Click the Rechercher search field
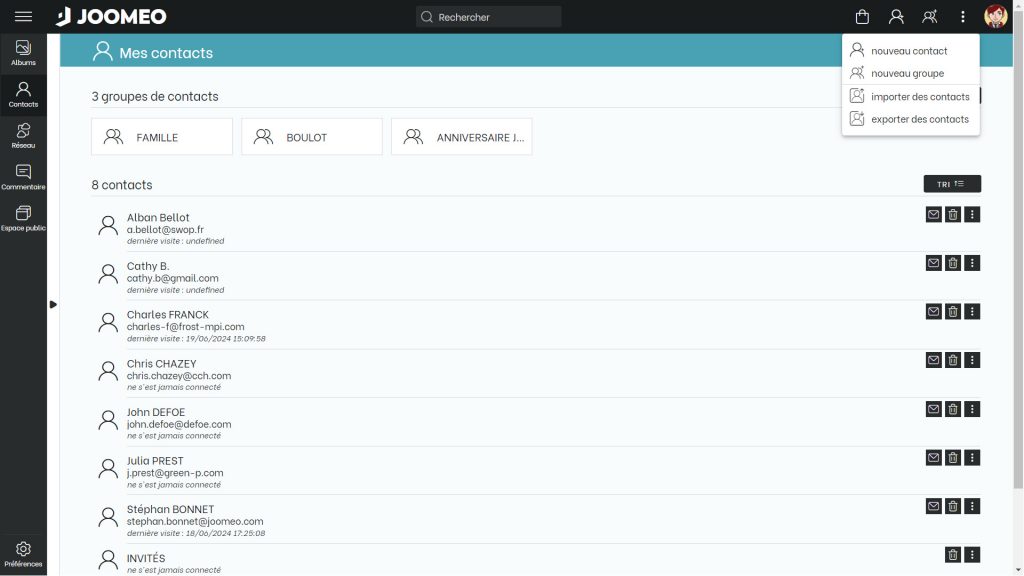1024x576 pixels. pos(489,17)
